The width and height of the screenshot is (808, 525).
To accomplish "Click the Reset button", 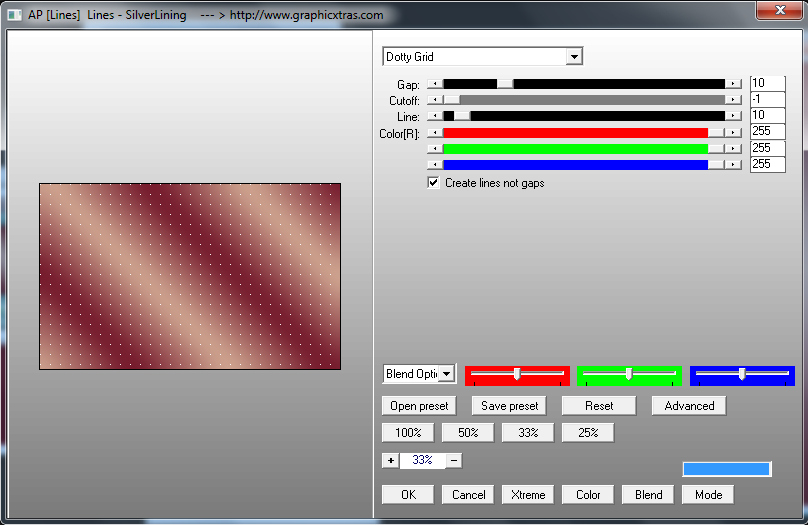I will click(599, 406).
